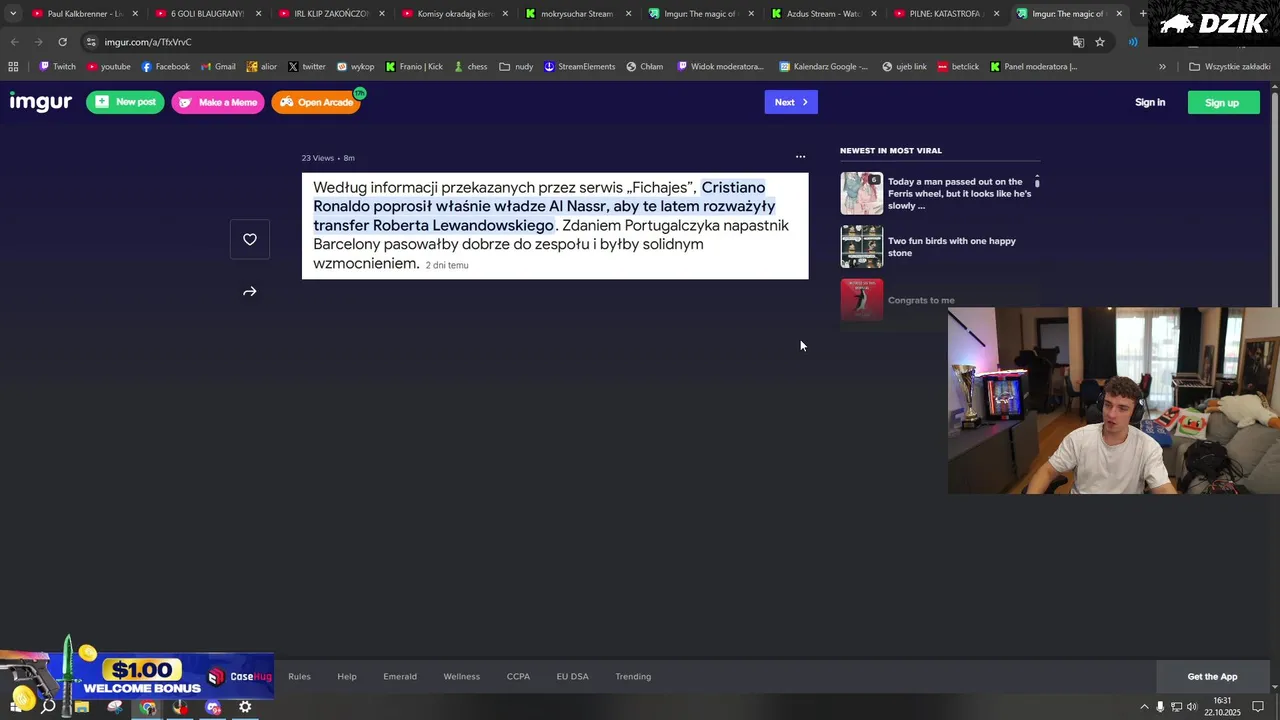The image size is (1280, 720).
Task: Open File Explorer from the taskbar
Action: point(82,707)
